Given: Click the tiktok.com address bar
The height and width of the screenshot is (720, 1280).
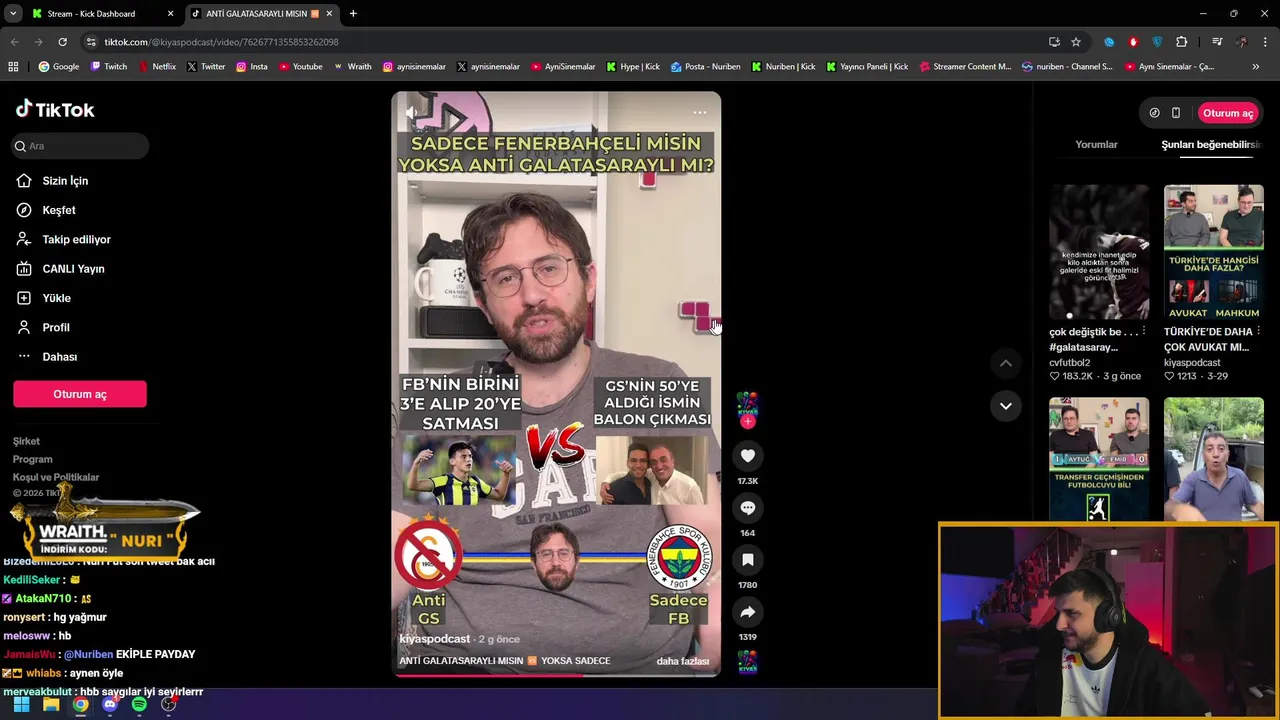Looking at the screenshot, I should [560, 42].
